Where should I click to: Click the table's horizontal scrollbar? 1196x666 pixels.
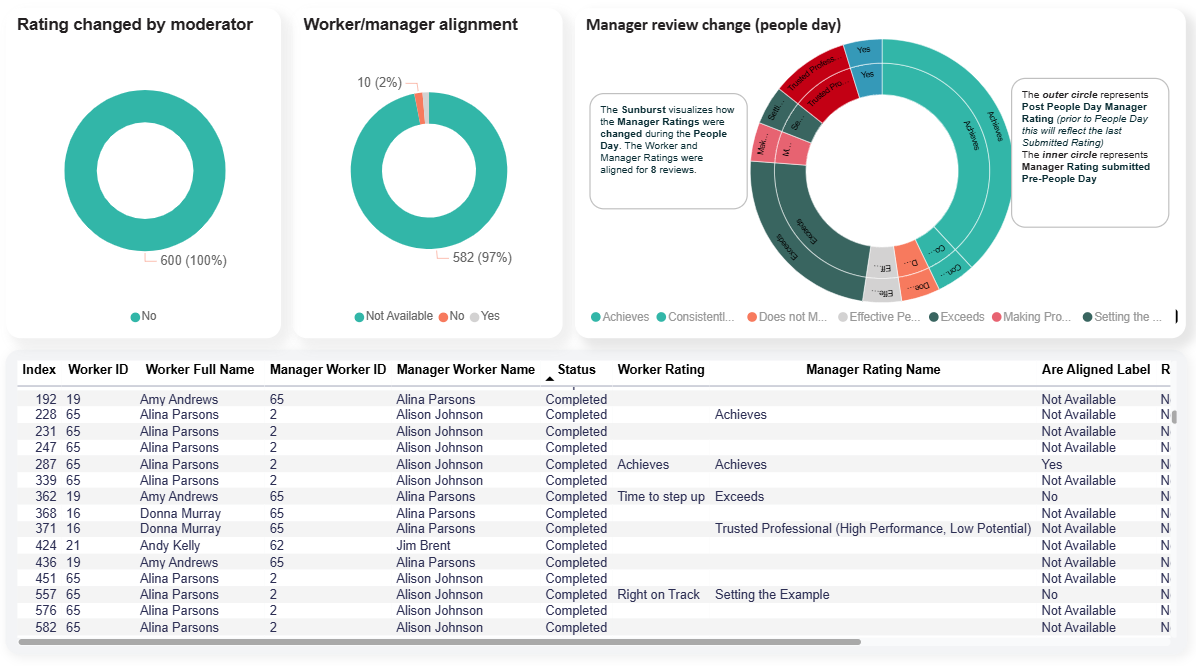click(x=440, y=642)
